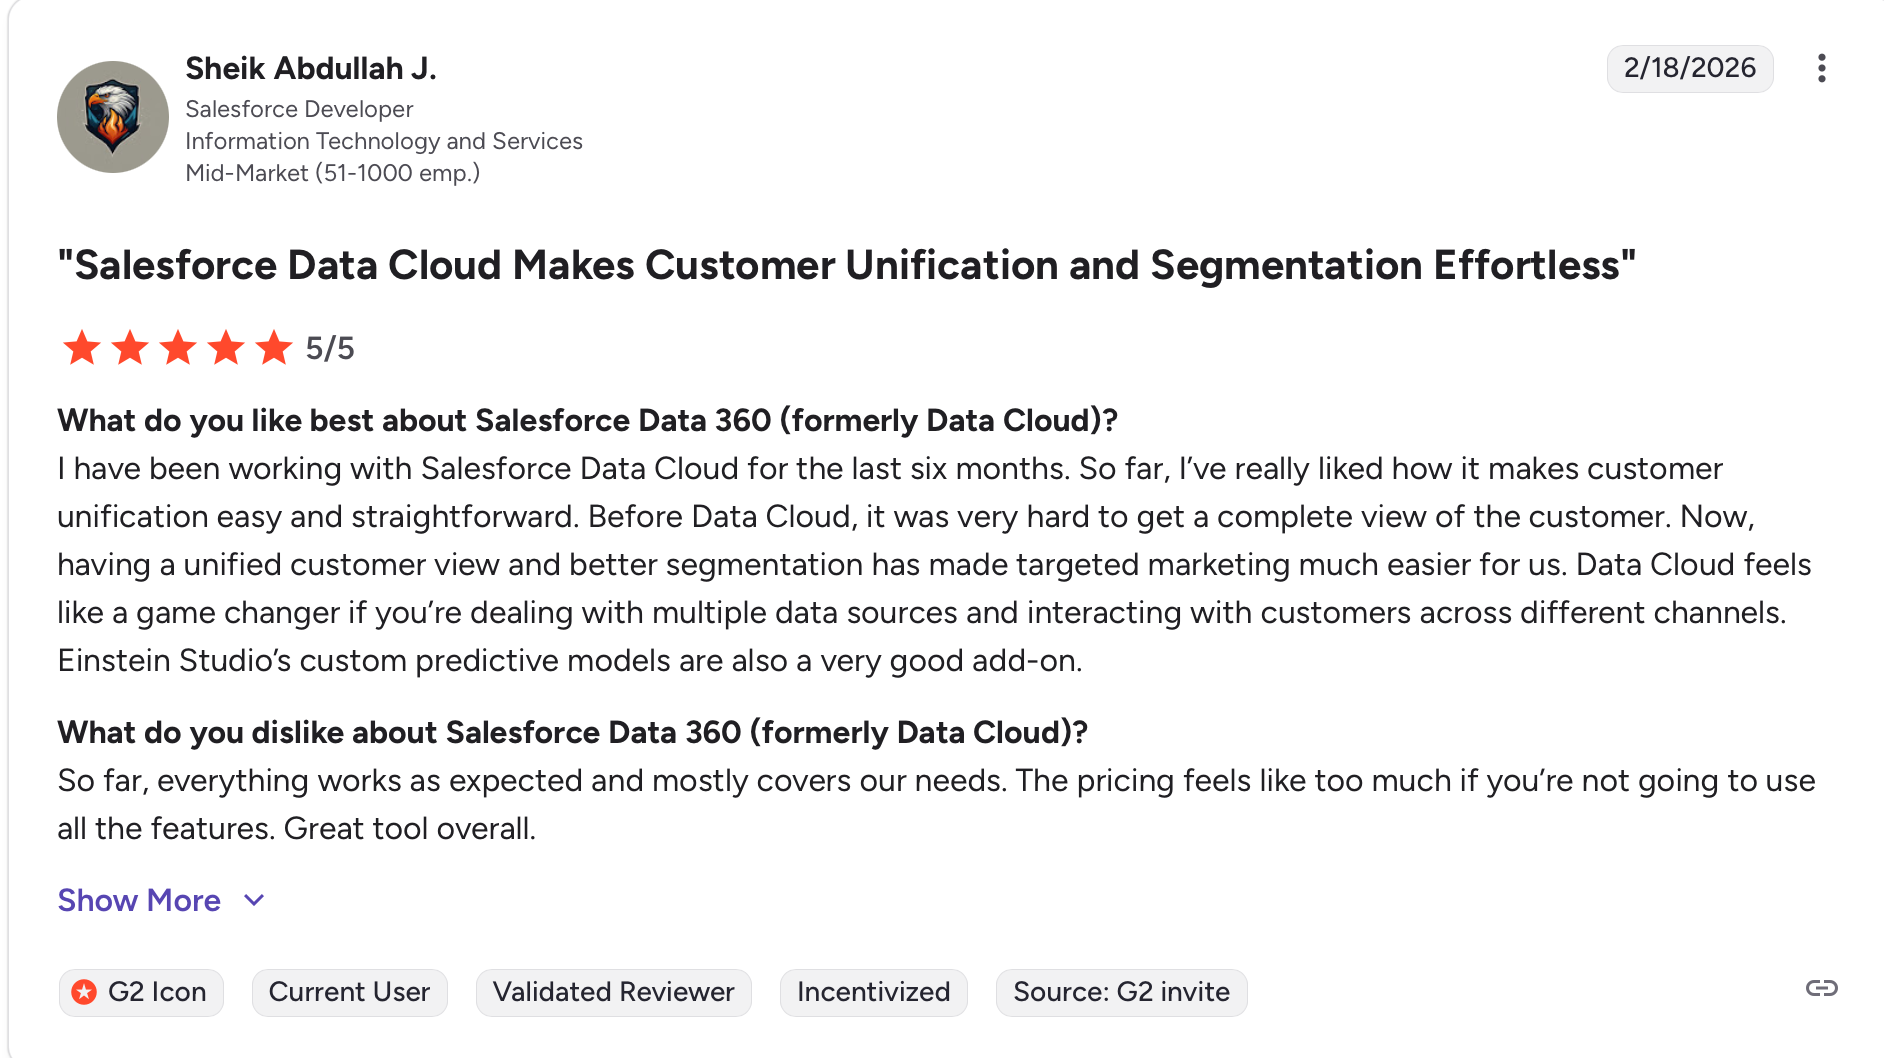Click the fourth rating star
This screenshot has width=1884, height=1058.
pos(226,348)
